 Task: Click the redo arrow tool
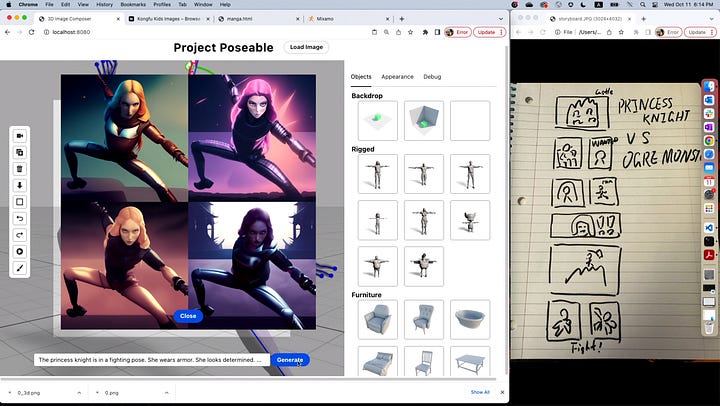pos(20,235)
